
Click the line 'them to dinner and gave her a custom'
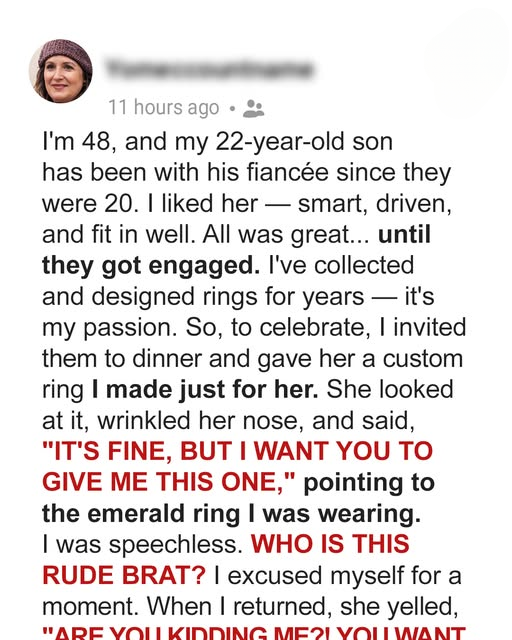[252, 358]
